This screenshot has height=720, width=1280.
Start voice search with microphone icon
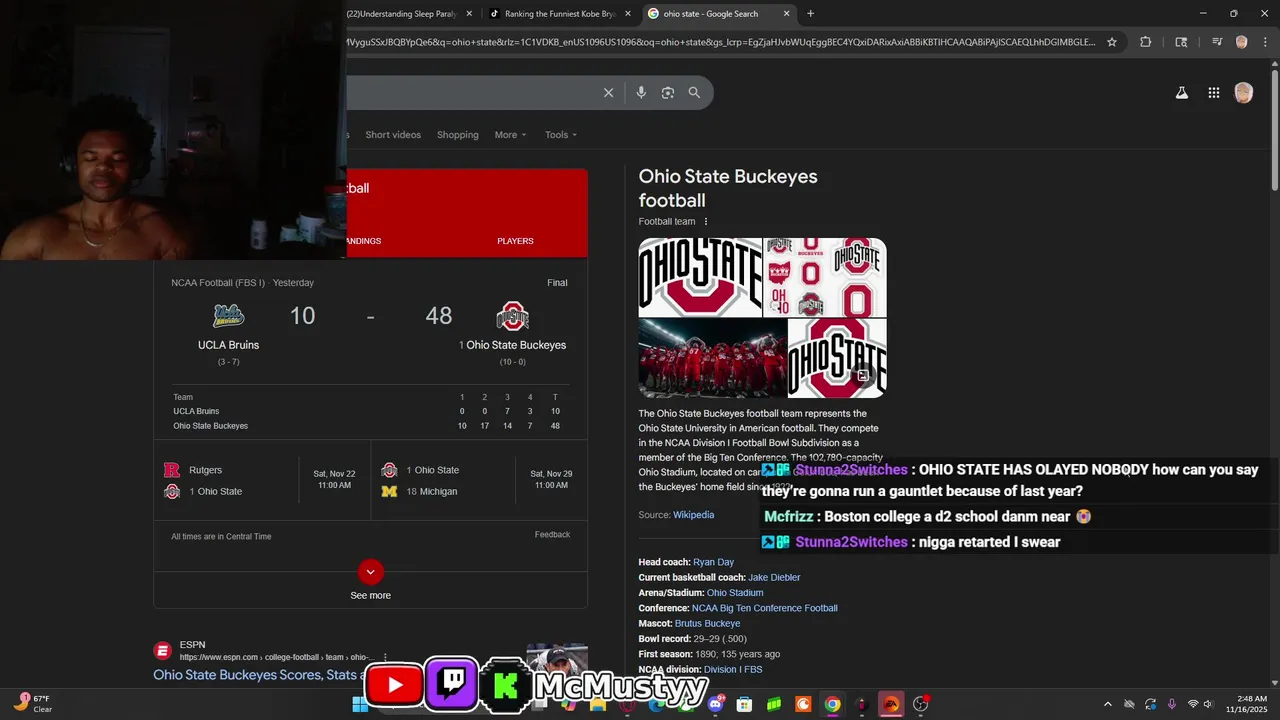pyautogui.click(x=641, y=93)
